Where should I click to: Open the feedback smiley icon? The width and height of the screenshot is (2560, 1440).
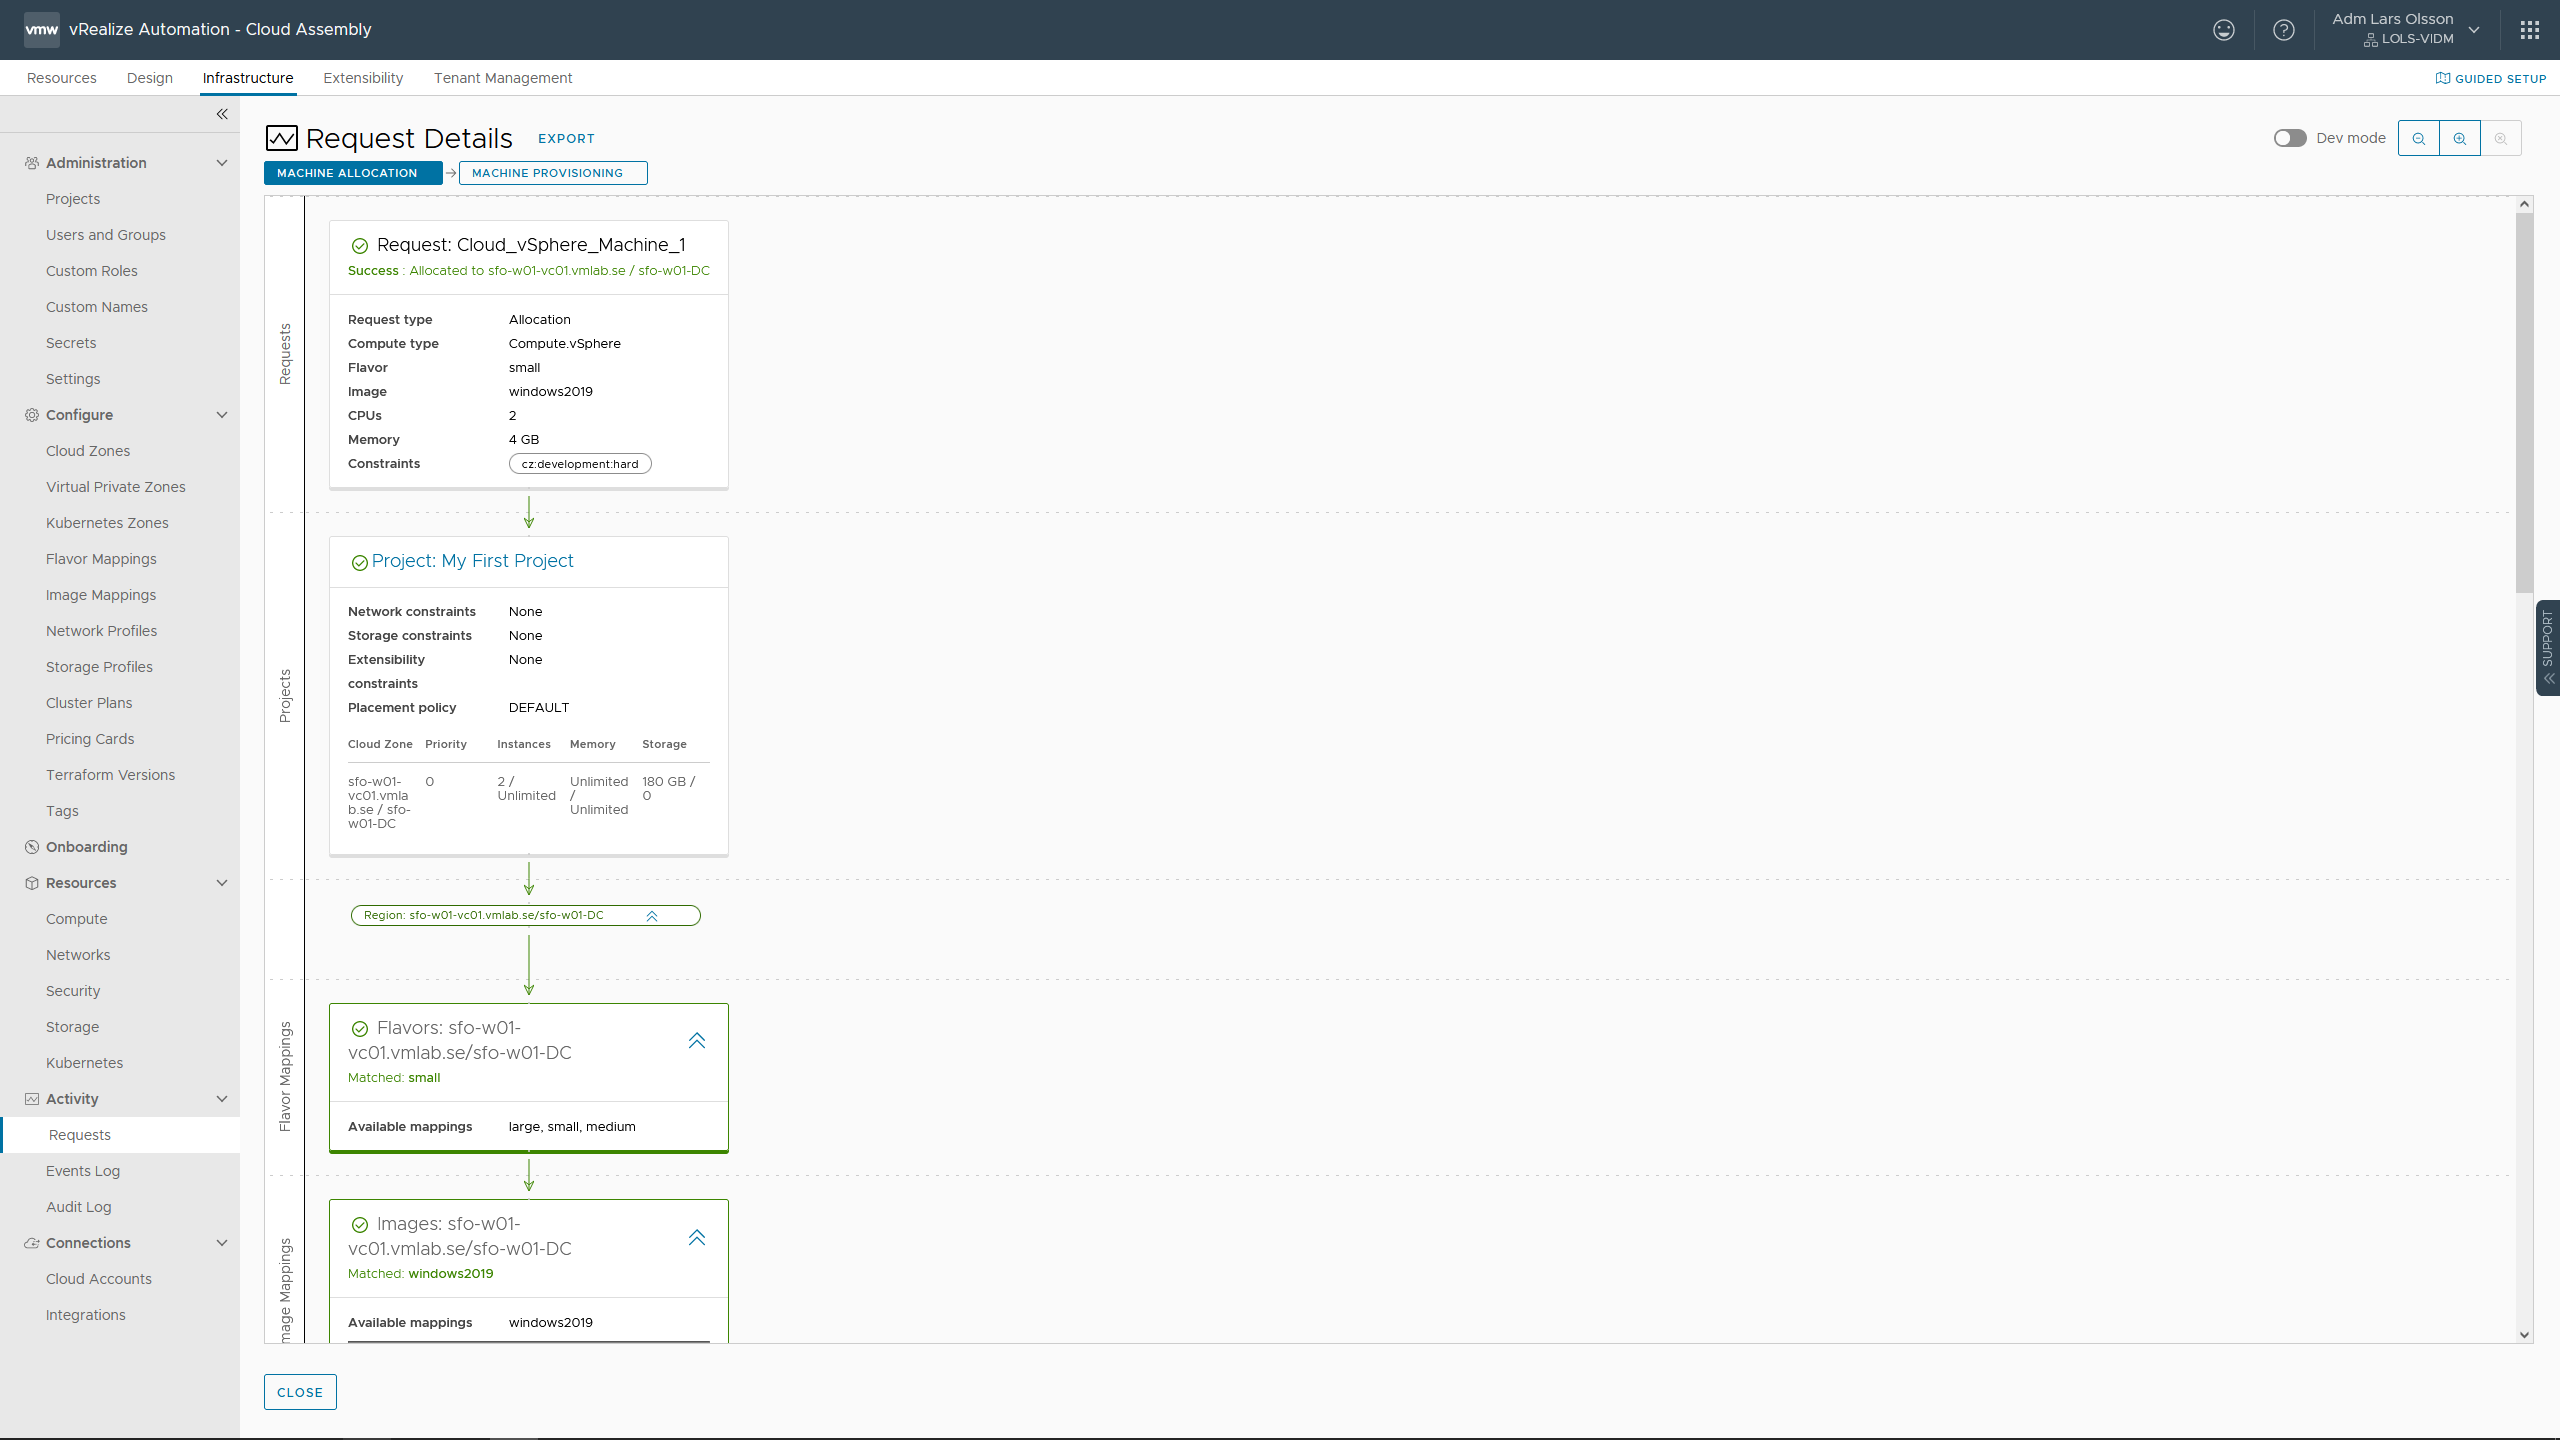pyautogui.click(x=2223, y=30)
